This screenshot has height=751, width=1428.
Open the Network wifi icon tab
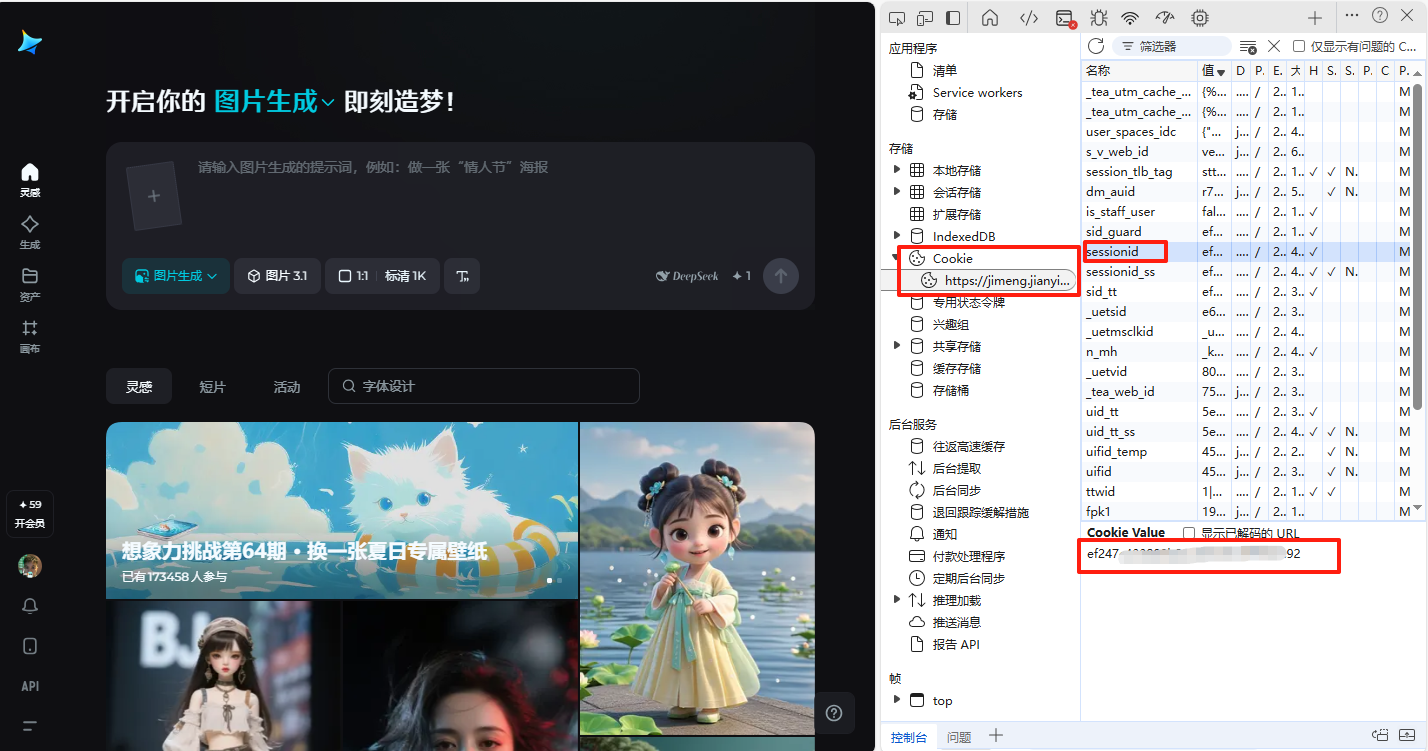(x=1130, y=18)
